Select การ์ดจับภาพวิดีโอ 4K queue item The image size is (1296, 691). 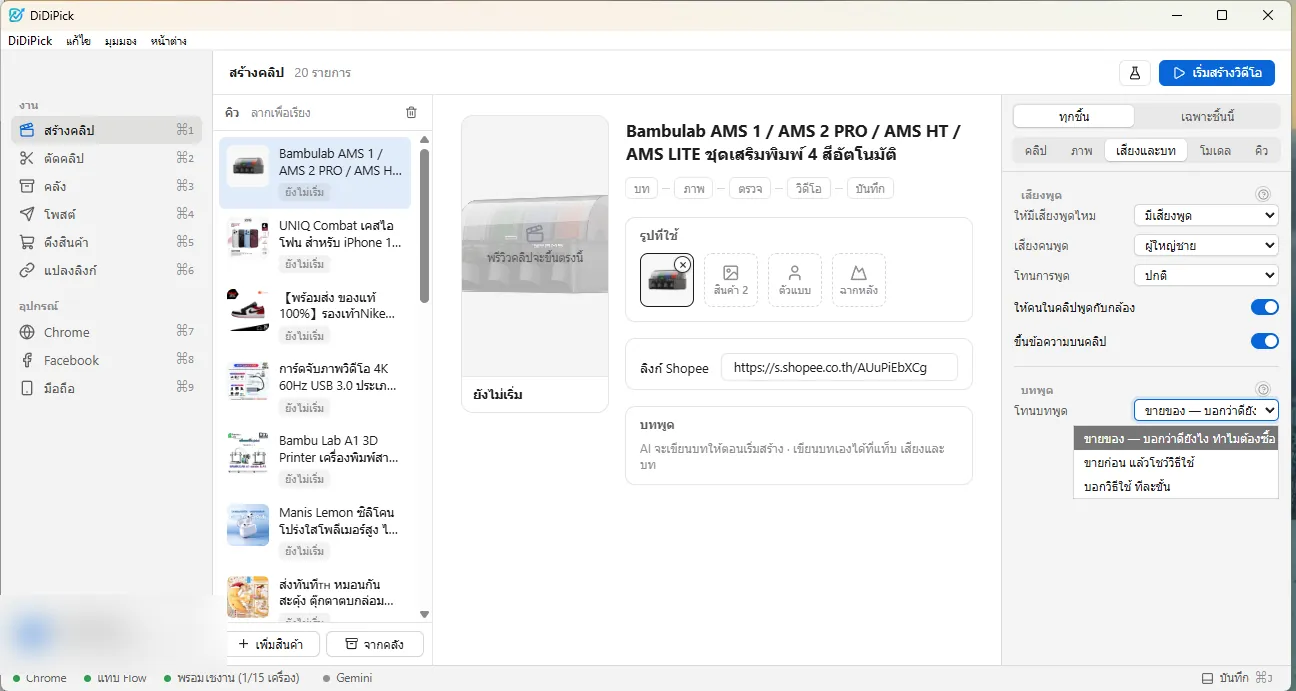click(315, 388)
